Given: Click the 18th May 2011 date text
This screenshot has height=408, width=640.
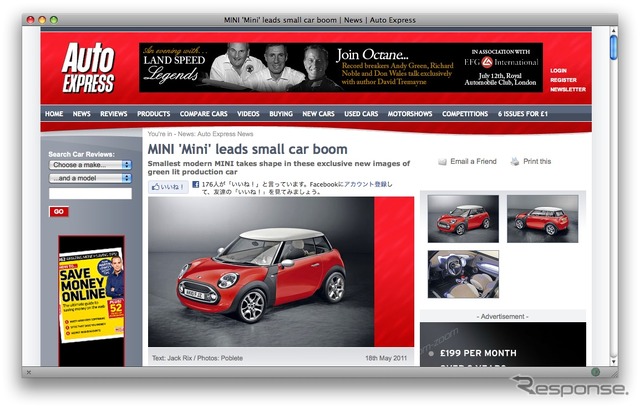Looking at the screenshot, I should coord(386,358).
